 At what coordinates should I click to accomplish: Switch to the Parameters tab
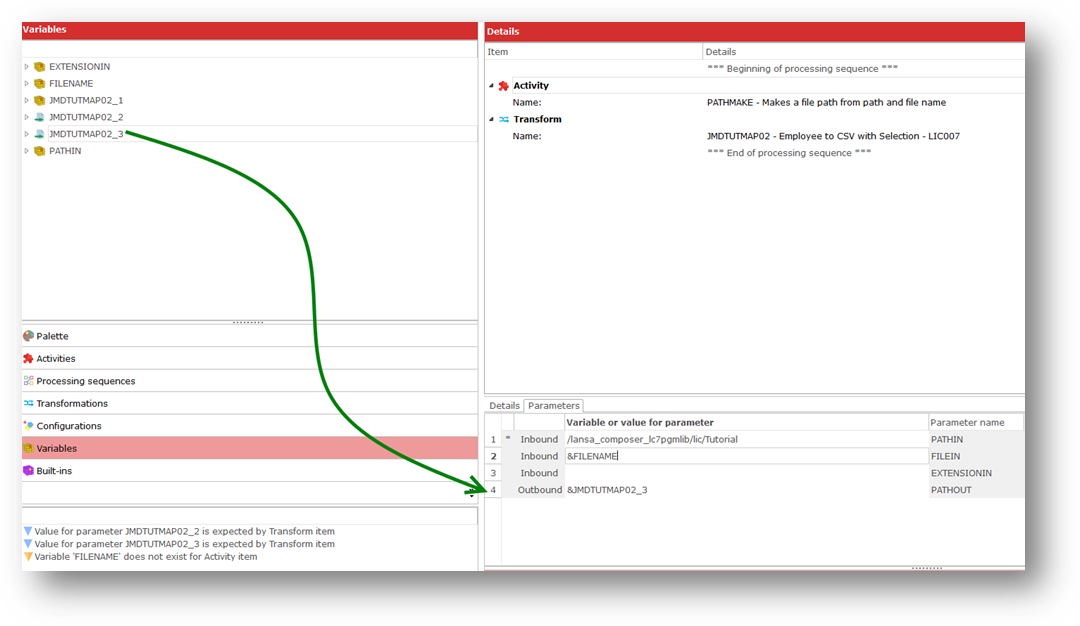(x=554, y=406)
